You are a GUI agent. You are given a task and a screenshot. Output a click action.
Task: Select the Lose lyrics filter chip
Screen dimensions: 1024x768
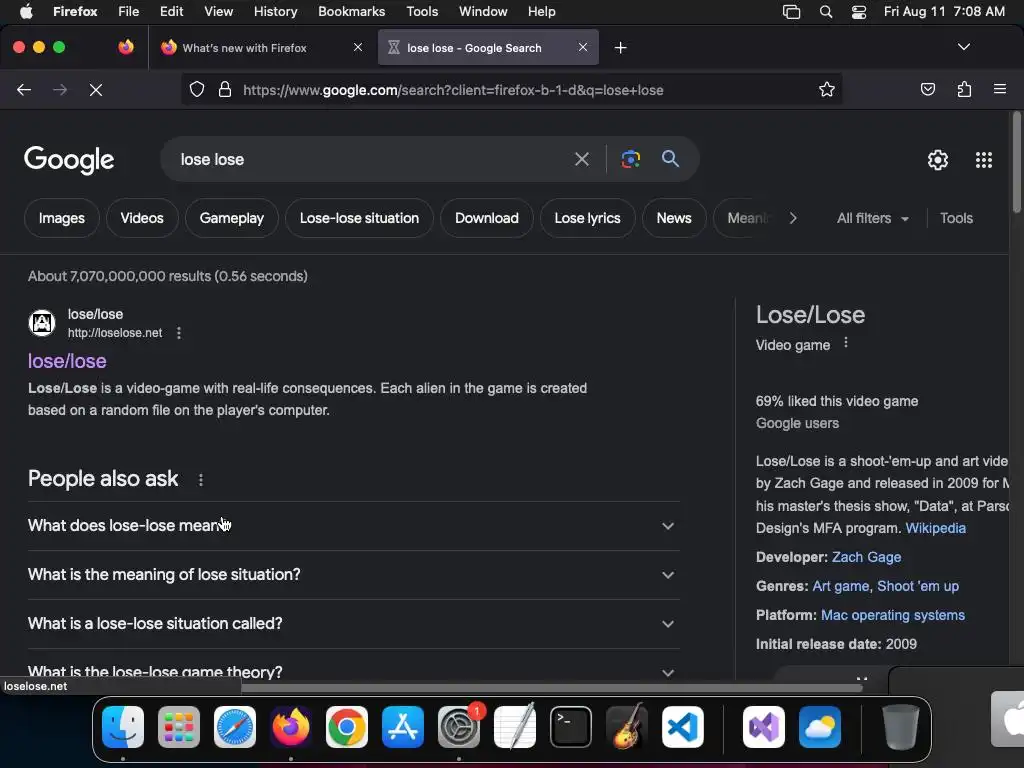[x=587, y=218]
